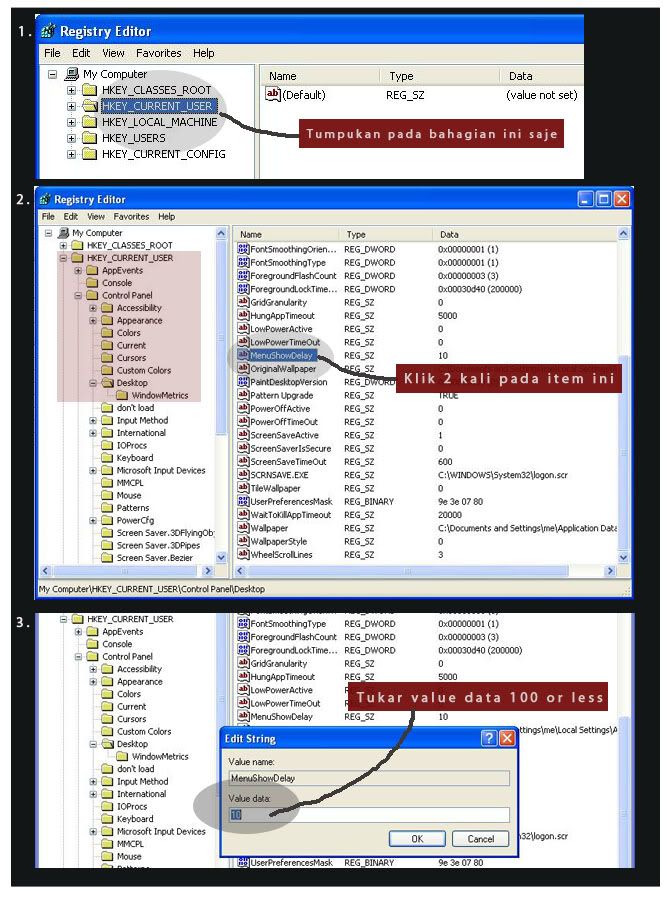Click the Name column header in step 2 window
This screenshot has height=900, width=670.
pyautogui.click(x=289, y=234)
